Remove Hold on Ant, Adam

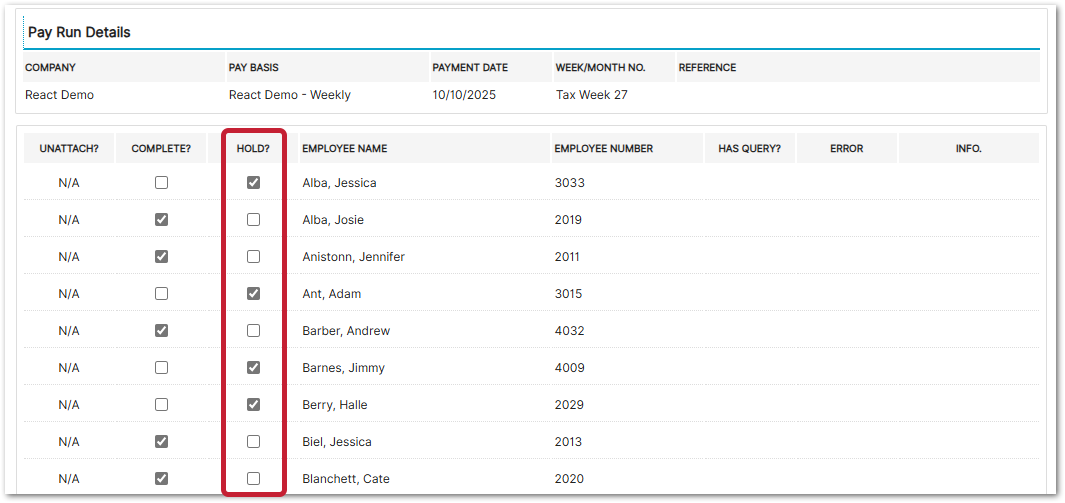[253, 294]
